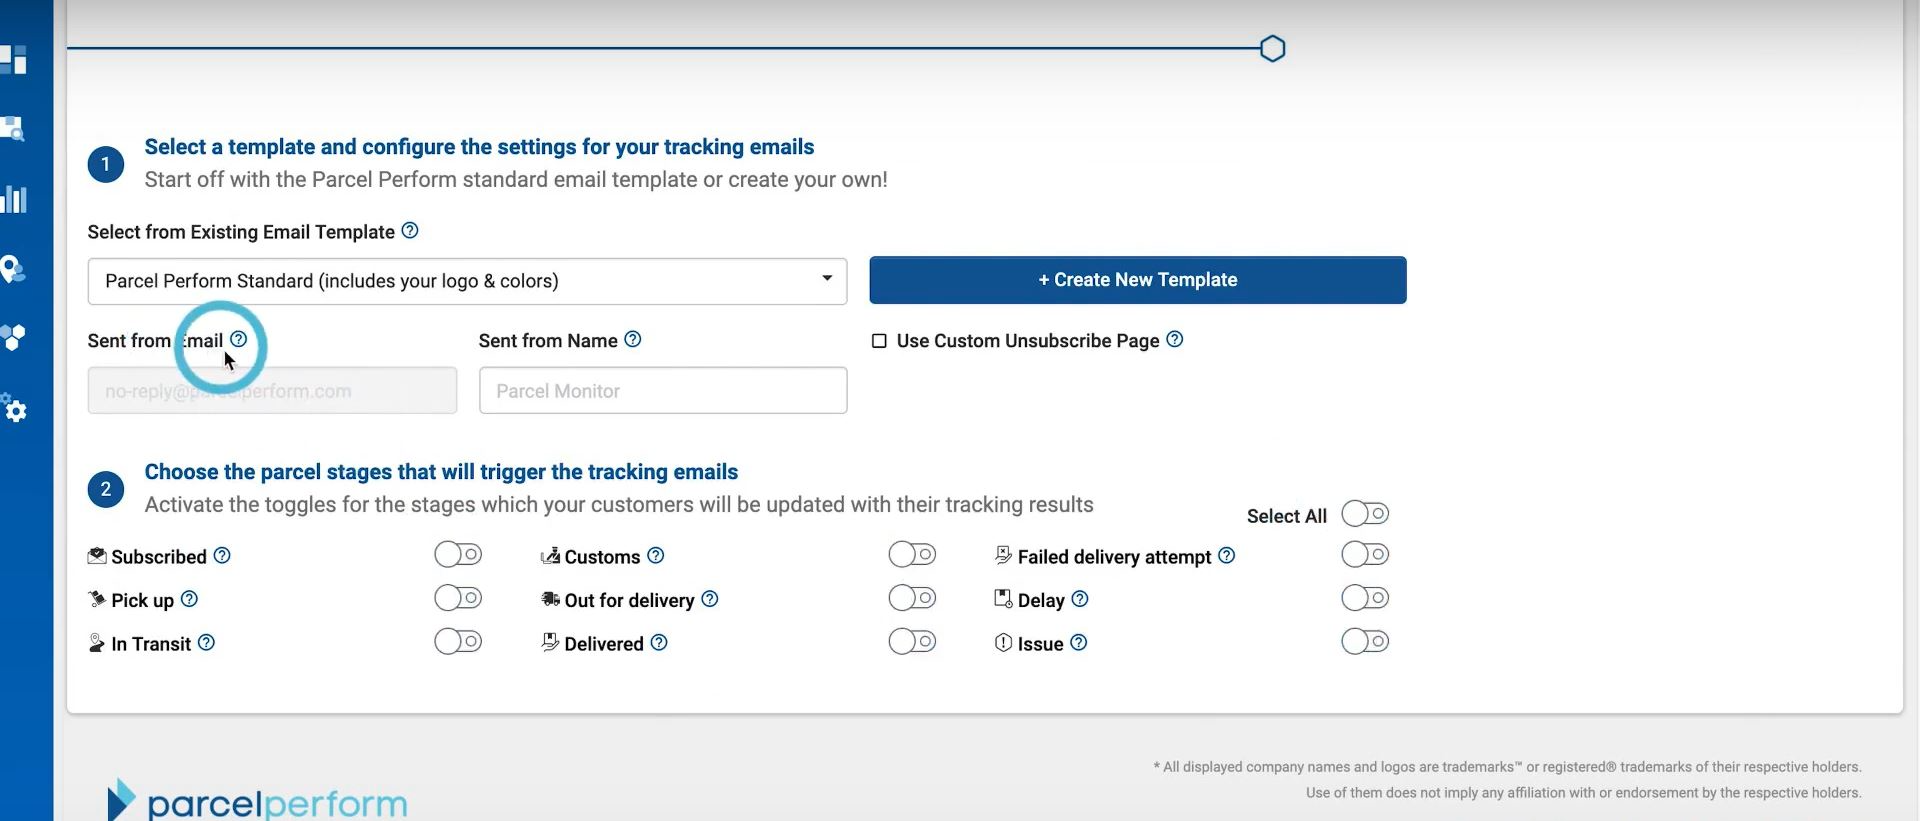Click help icon beside Failed delivery attempt

tap(1227, 556)
